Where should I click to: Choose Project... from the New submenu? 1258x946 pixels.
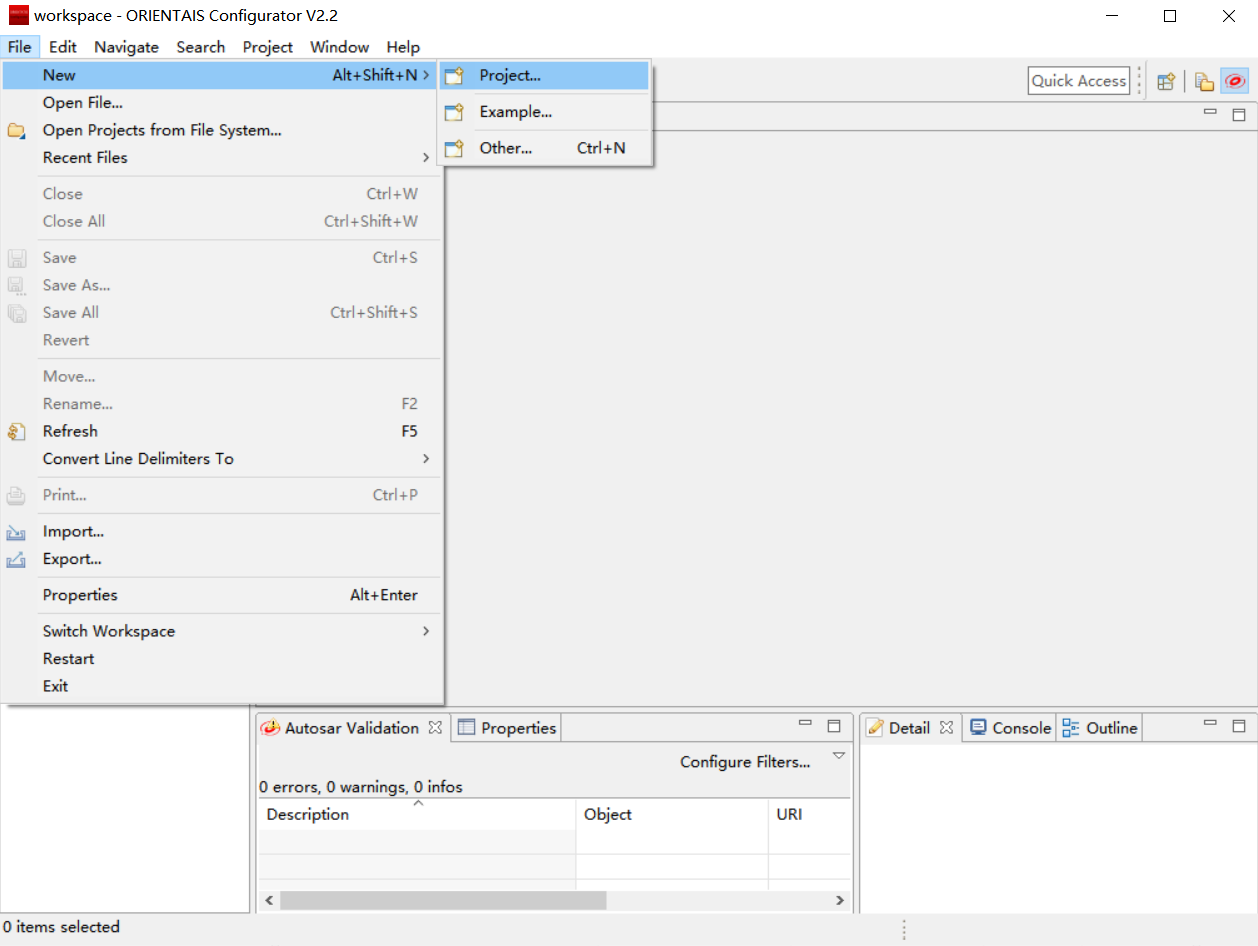510,75
